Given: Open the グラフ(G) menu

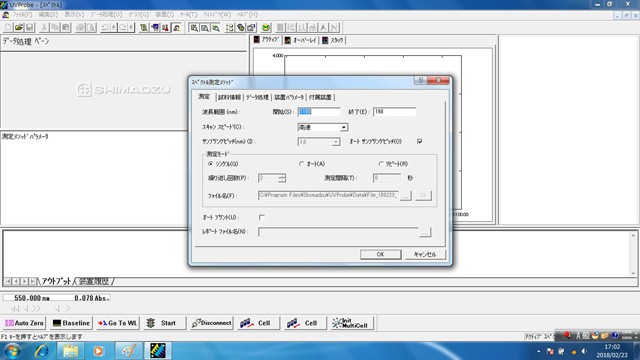Looking at the screenshot, I should click(138, 15).
